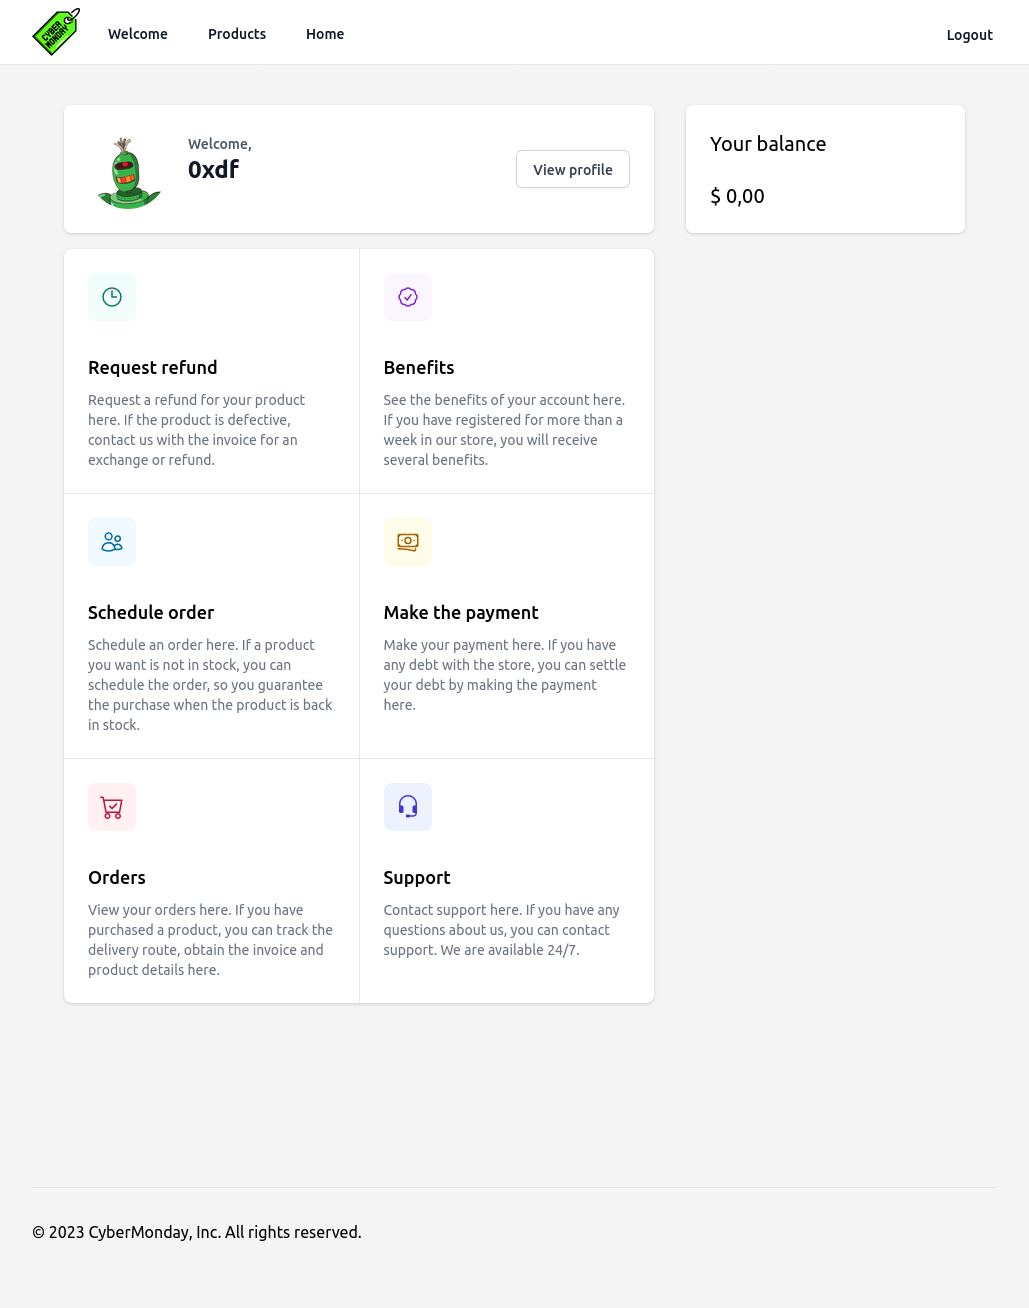
Task: Click the Your balance card
Action: [825, 169]
